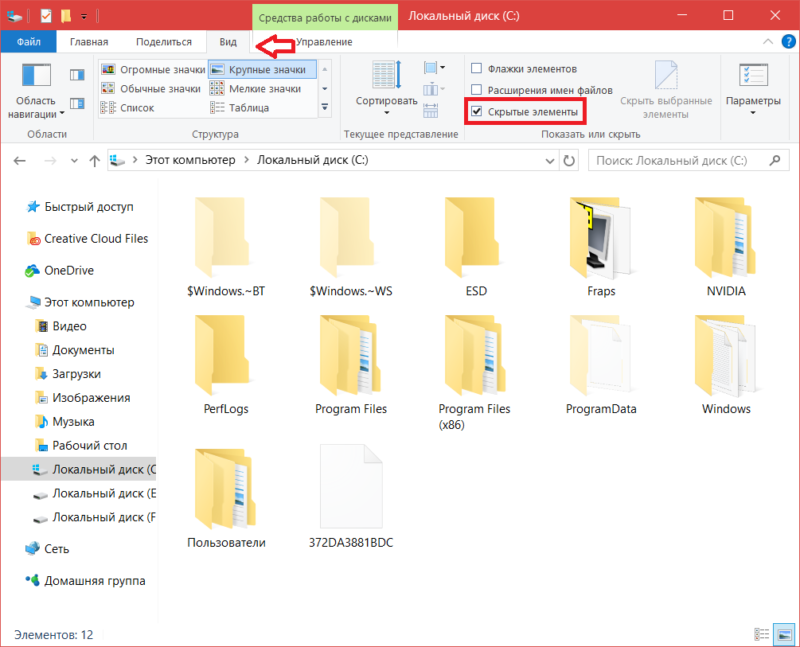
Task: Choose Крупные значки layout
Action: (x=262, y=69)
